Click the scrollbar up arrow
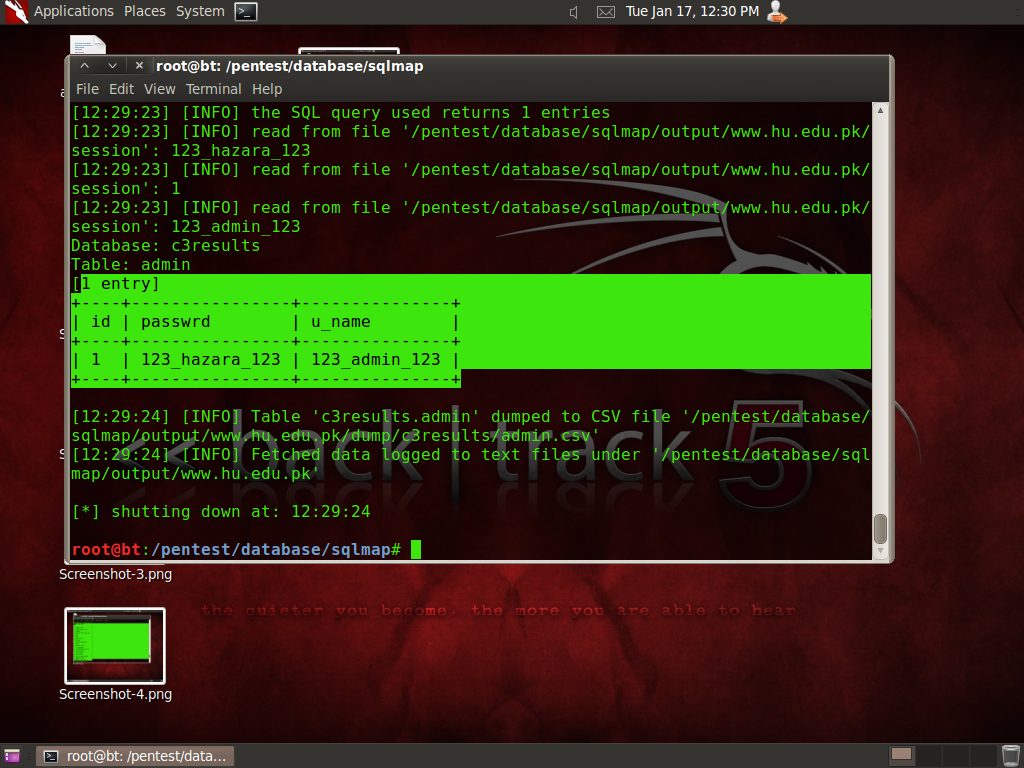This screenshot has height=768, width=1024. coord(880,110)
